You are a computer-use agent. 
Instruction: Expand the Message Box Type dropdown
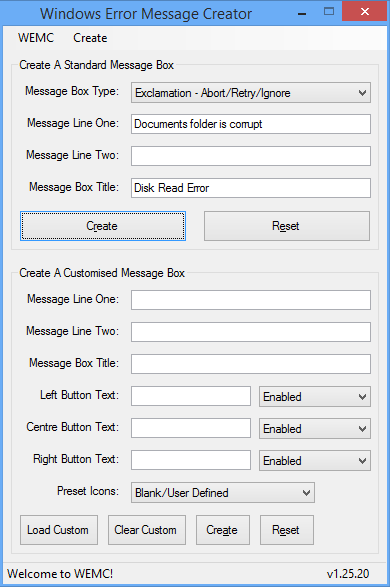251,92
